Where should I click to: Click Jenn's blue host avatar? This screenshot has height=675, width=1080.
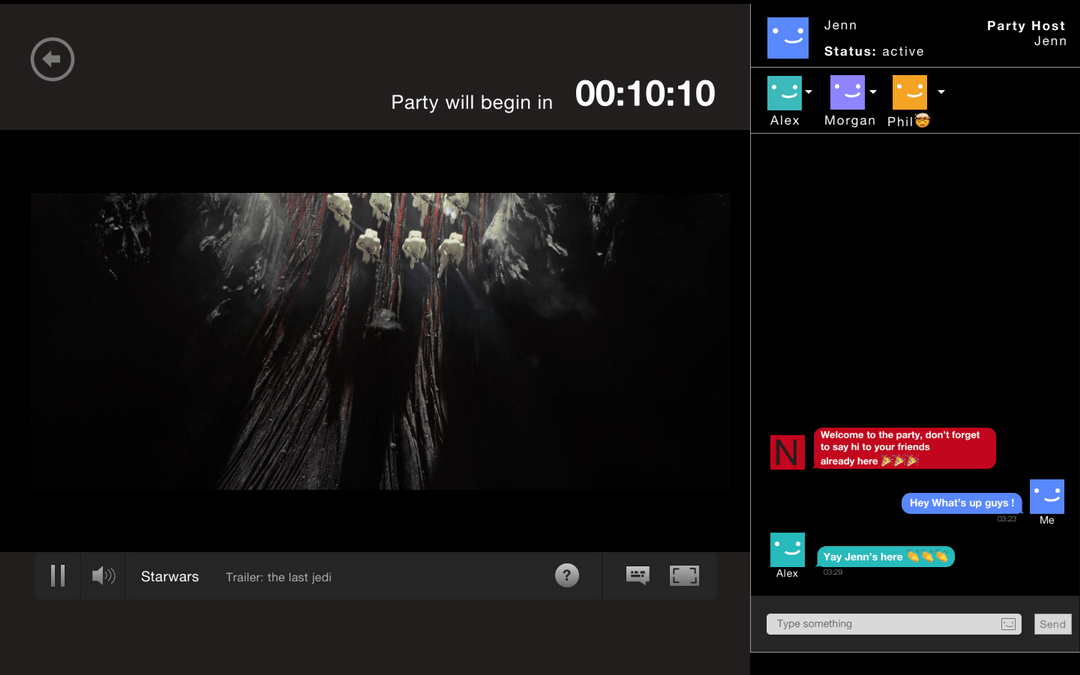coord(787,37)
